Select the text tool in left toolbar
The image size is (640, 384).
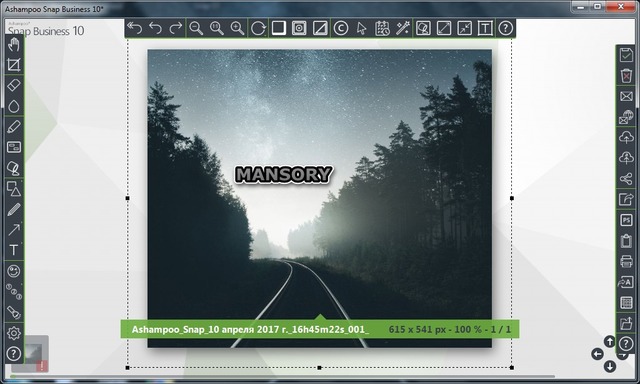click(x=13, y=250)
